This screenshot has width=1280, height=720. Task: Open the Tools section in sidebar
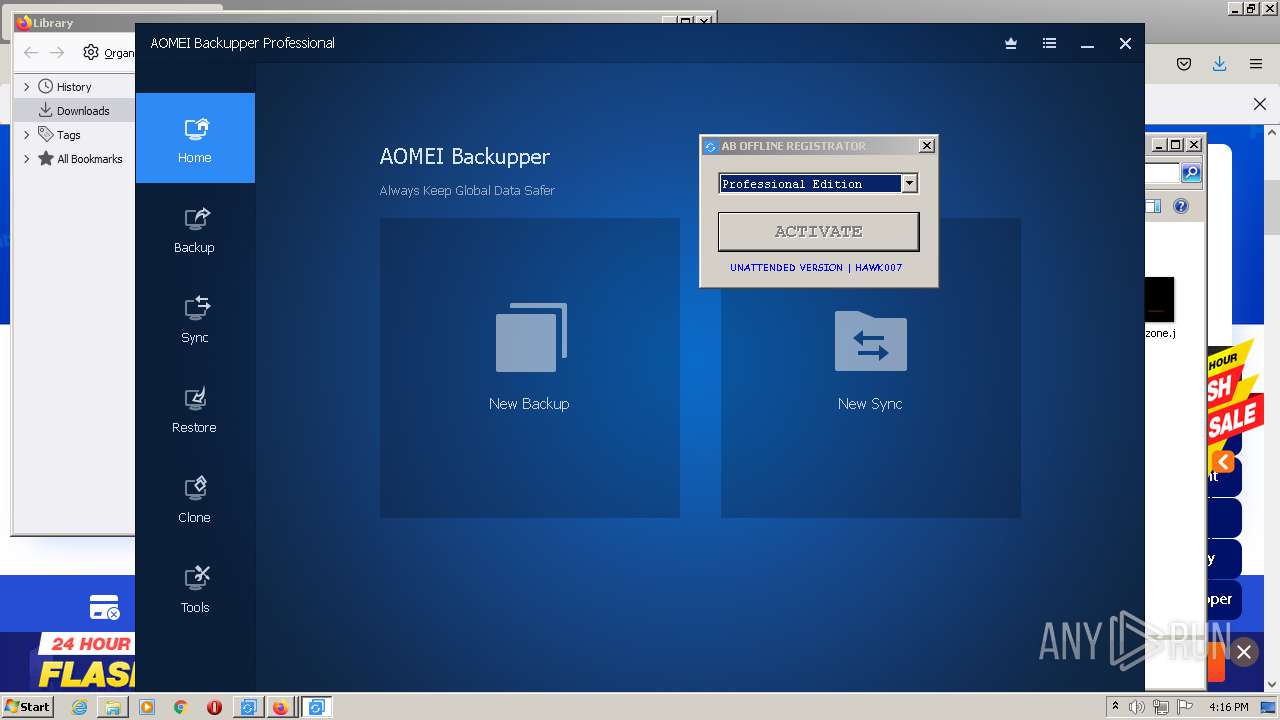pyautogui.click(x=195, y=589)
